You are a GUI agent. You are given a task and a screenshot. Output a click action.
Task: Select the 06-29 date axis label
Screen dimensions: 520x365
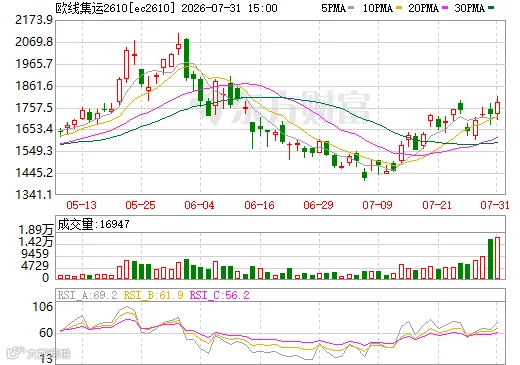pyautogui.click(x=318, y=205)
